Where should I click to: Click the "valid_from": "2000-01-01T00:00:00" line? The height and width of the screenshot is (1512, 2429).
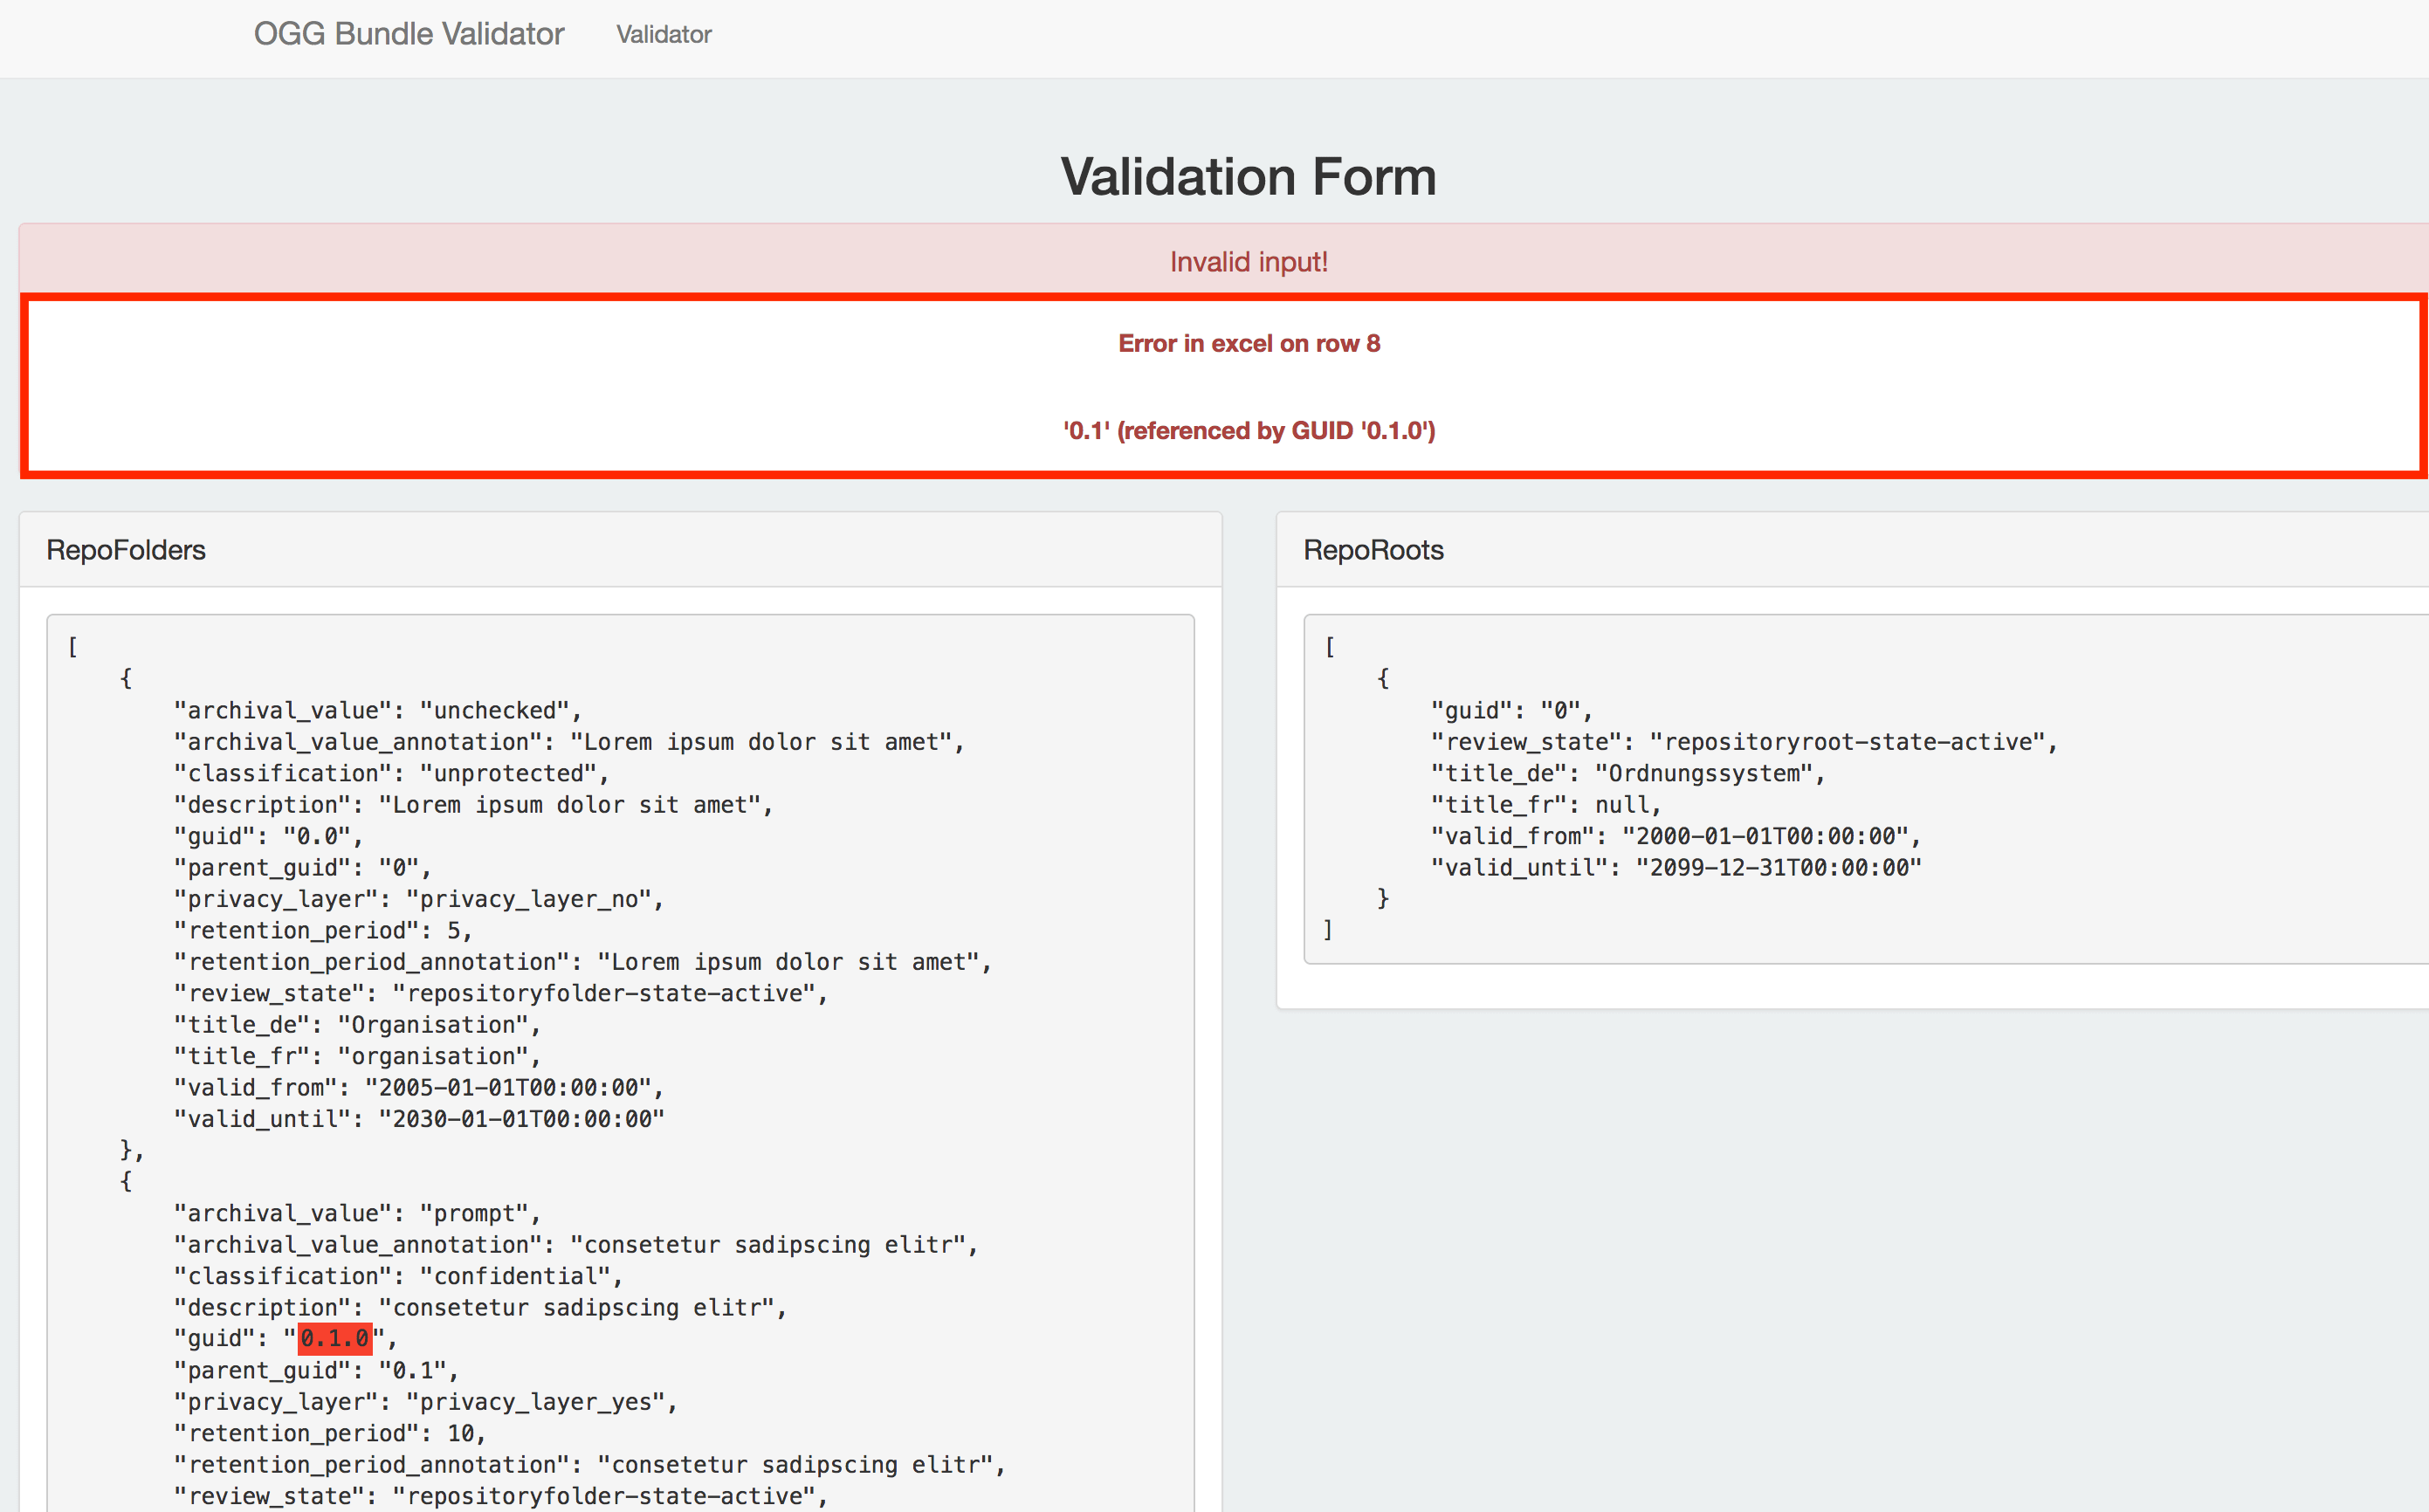[1675, 836]
